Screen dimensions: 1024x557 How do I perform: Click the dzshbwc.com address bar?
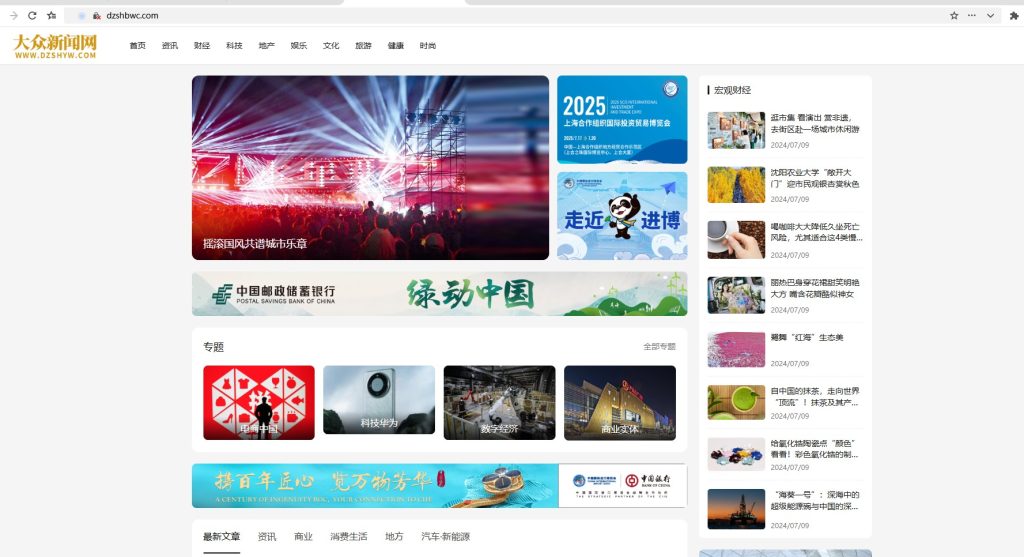point(509,15)
